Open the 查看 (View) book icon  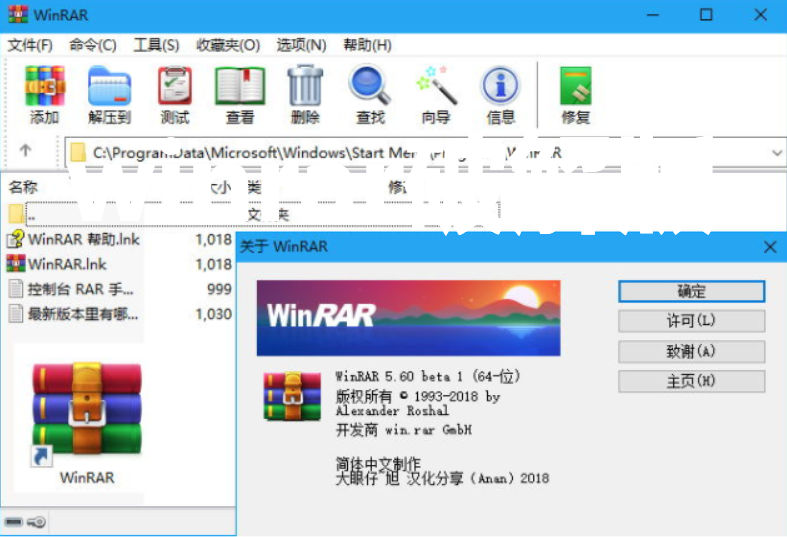pos(240,86)
